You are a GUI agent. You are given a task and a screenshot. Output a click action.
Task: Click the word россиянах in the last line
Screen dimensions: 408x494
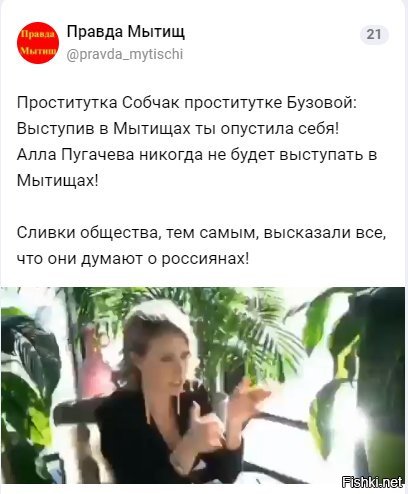pos(205,259)
